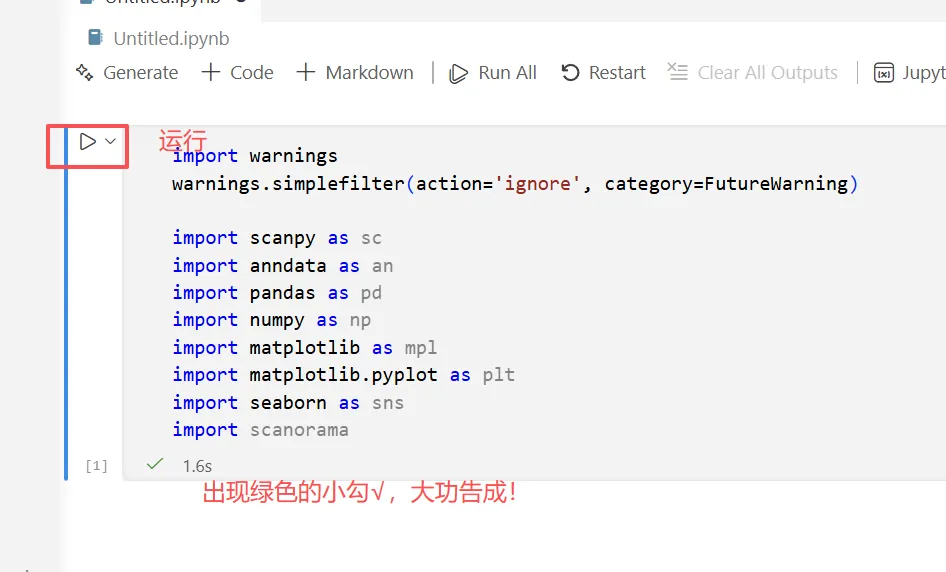Click the Untitled.ipynb breadcrumb label
Image resolution: width=946 pixels, height=572 pixels.
click(171, 39)
